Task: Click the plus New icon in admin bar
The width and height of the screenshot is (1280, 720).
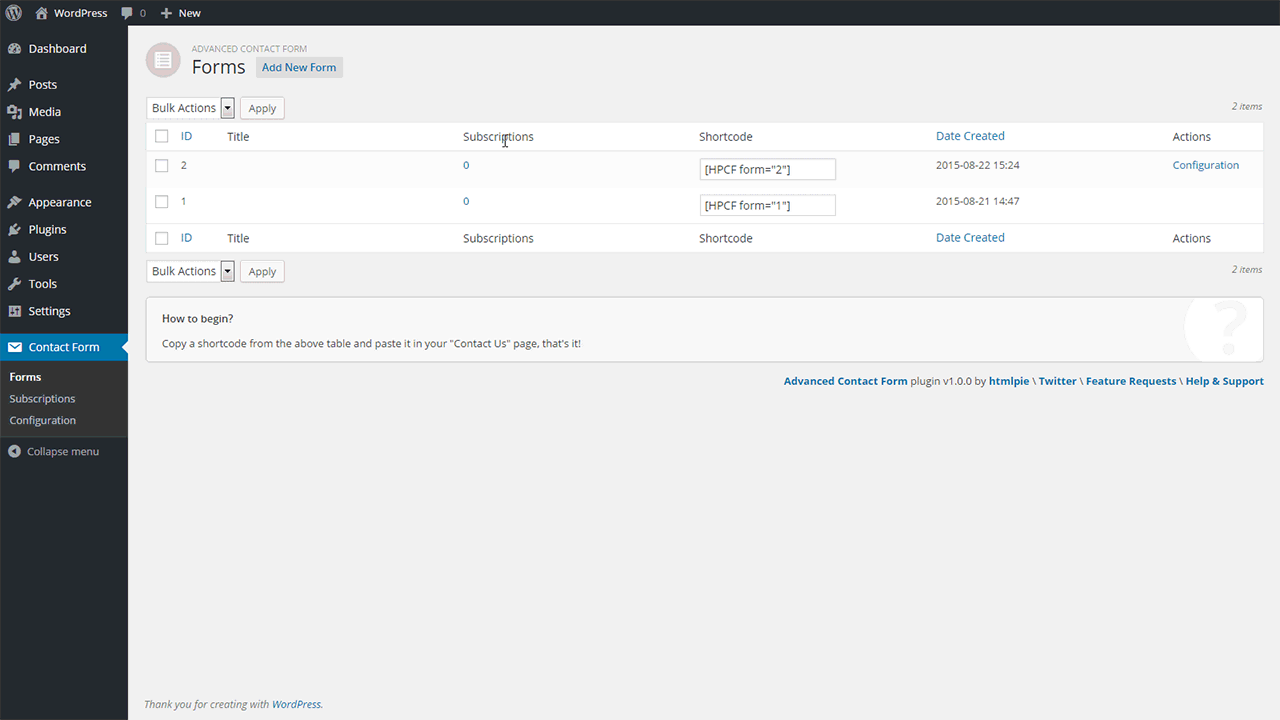Action: pyautogui.click(x=166, y=13)
